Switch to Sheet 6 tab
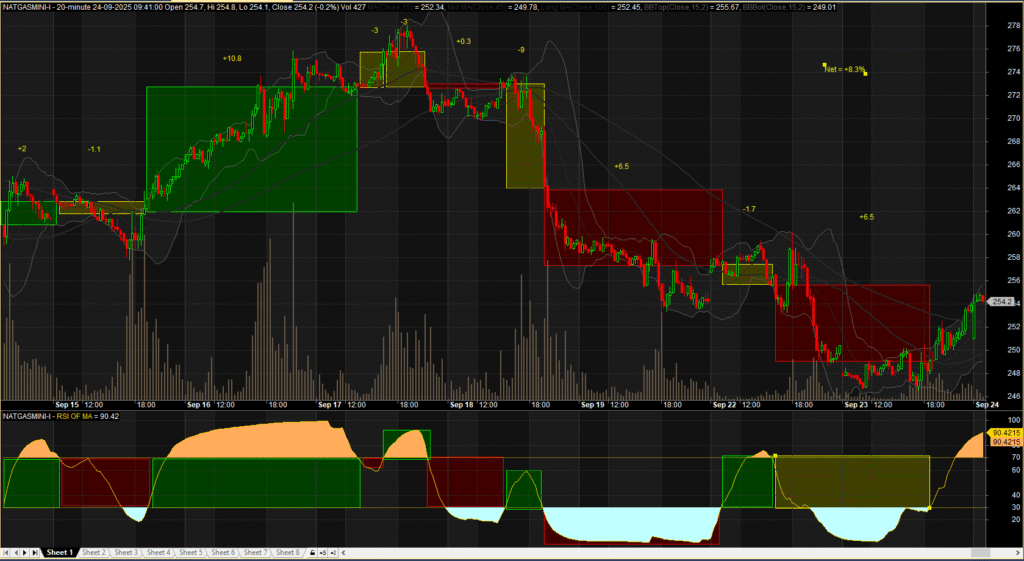This screenshot has width=1024, height=561. (223, 553)
